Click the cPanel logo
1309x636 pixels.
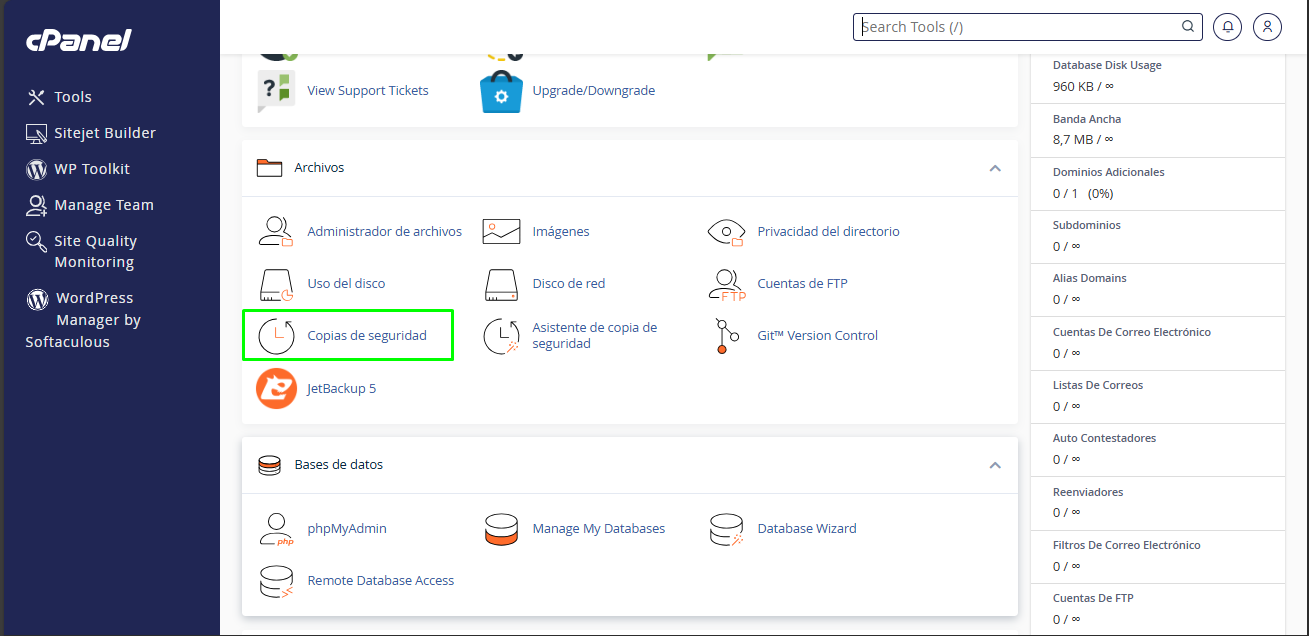coord(77,40)
